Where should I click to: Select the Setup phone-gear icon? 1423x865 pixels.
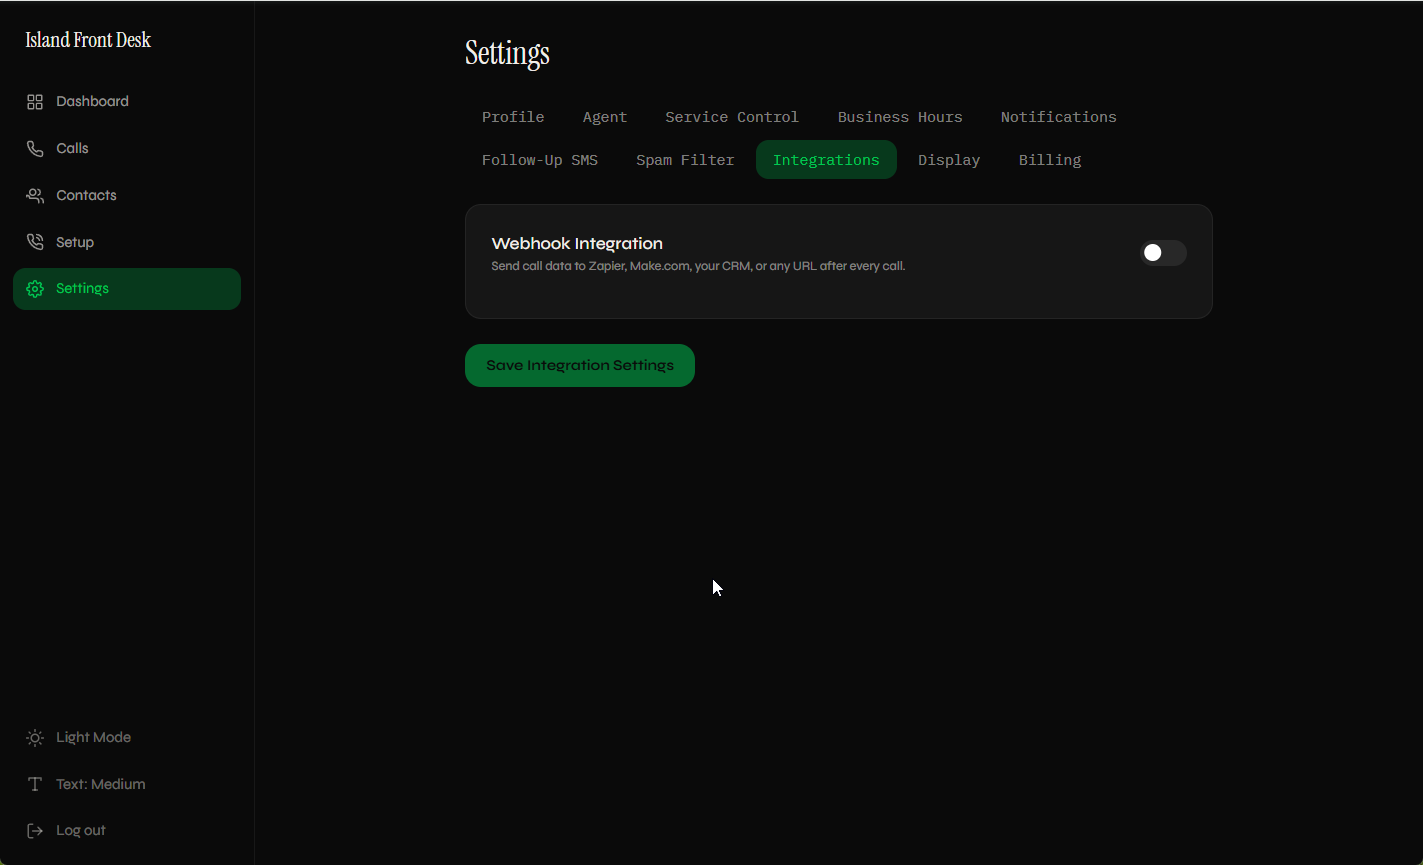point(34,241)
